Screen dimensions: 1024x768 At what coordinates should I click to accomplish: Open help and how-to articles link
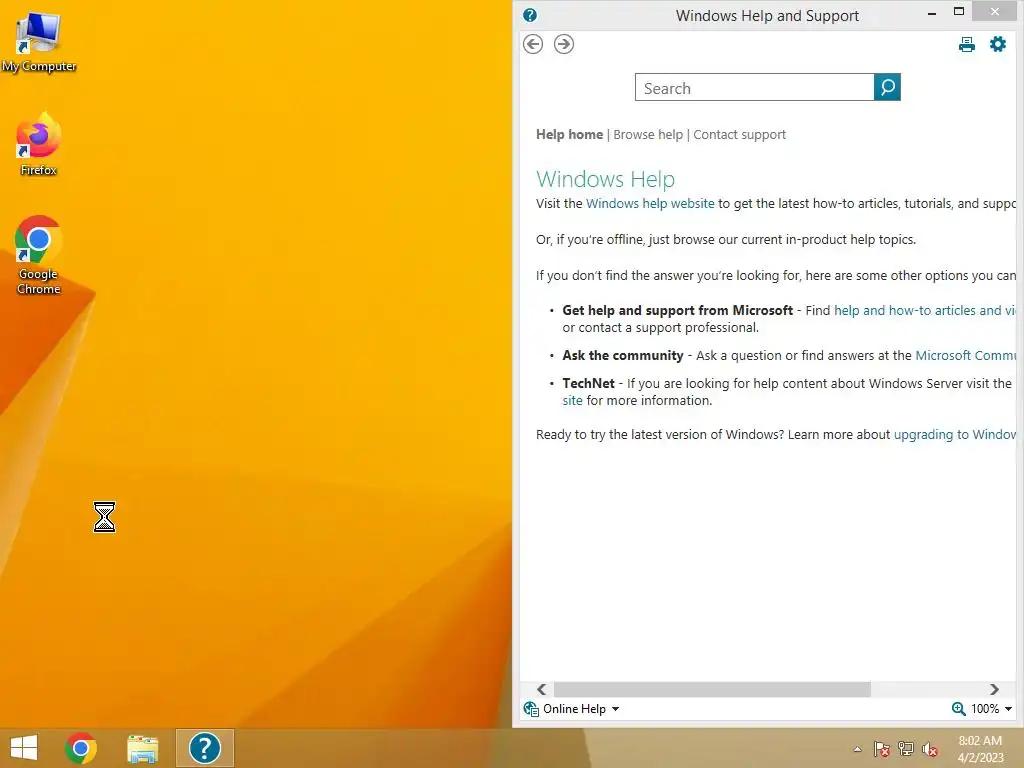[925, 311]
